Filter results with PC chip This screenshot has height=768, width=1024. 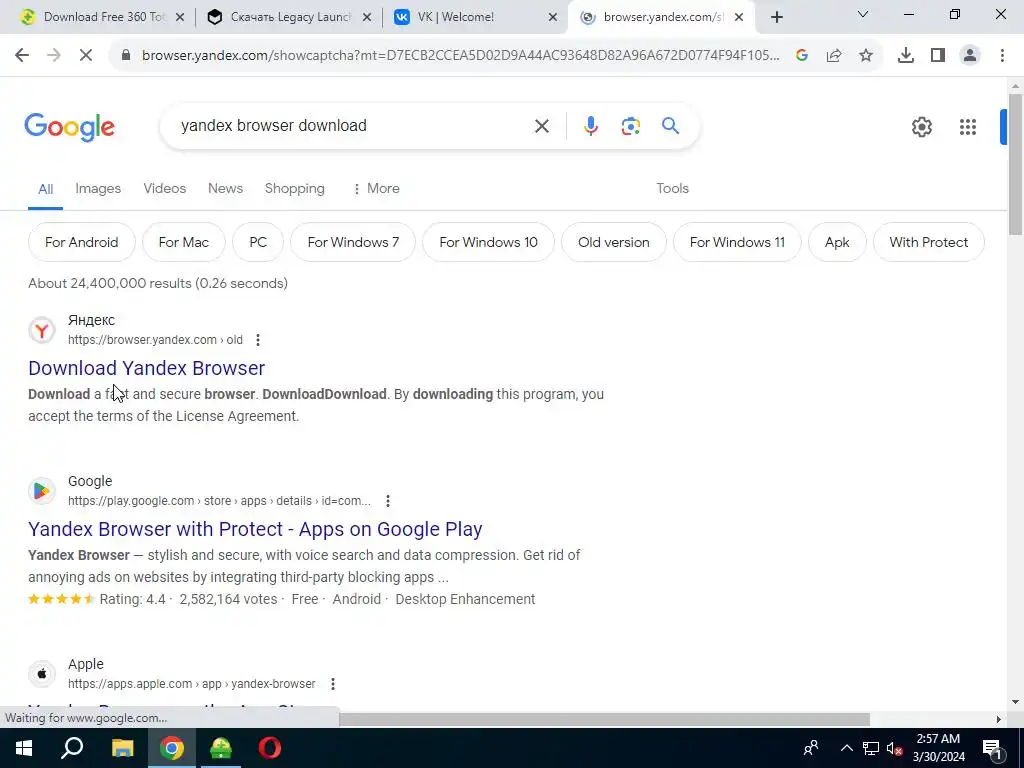click(258, 242)
